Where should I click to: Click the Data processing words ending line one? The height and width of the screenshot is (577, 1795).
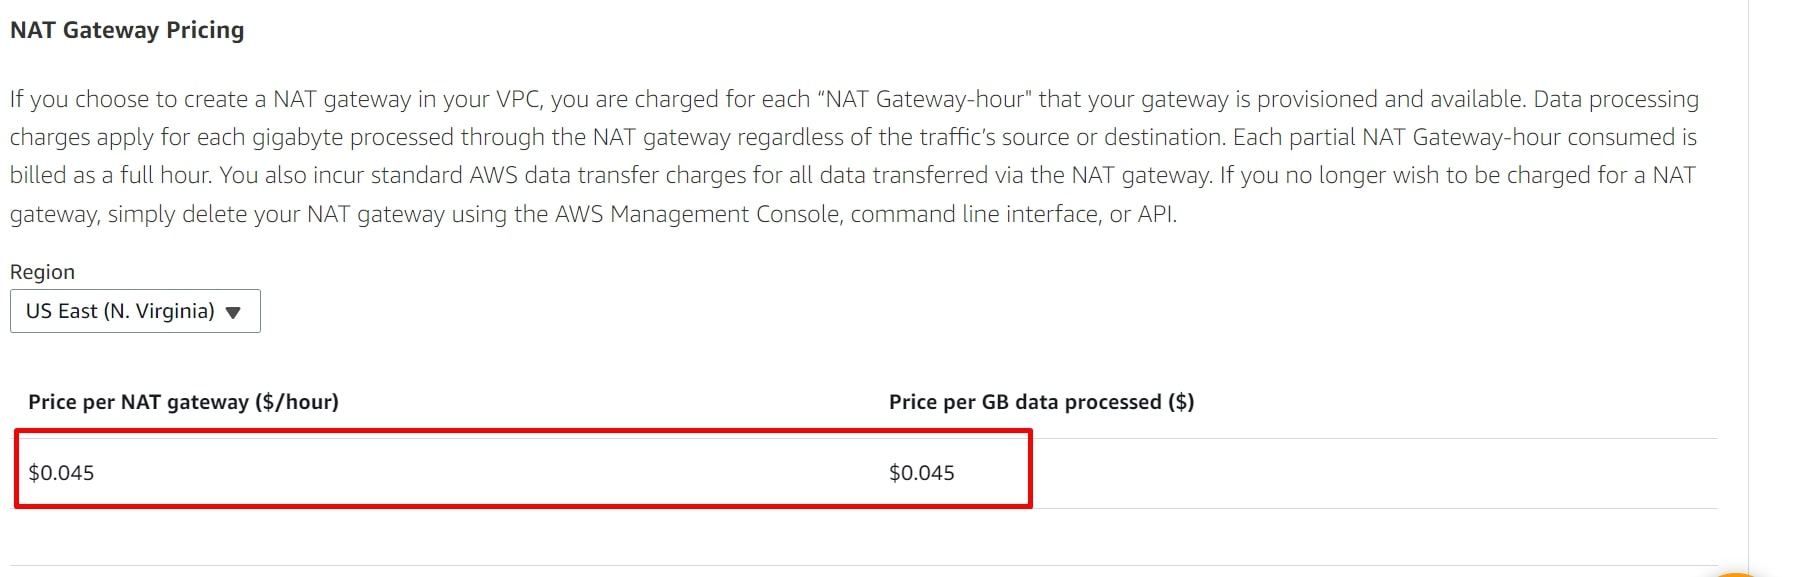[1616, 99]
